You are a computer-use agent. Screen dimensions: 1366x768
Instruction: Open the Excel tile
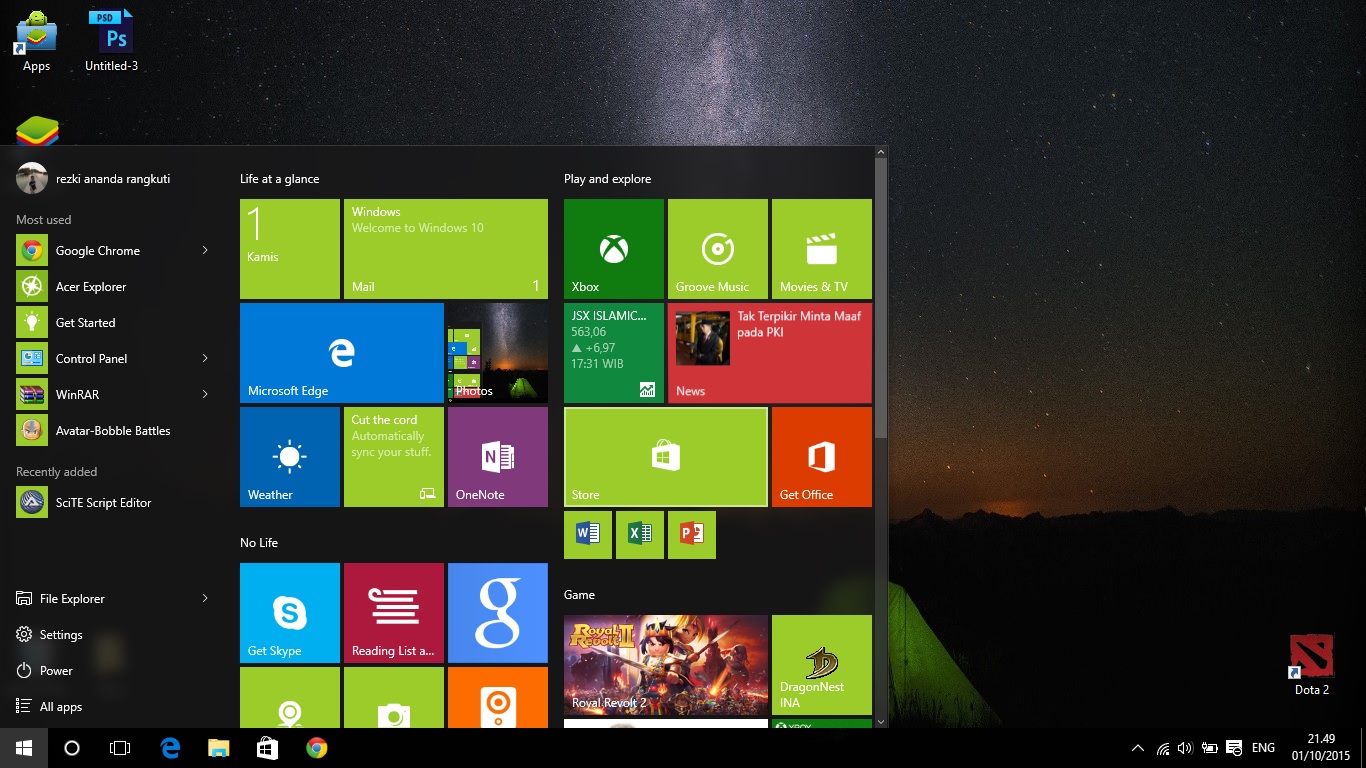point(639,534)
